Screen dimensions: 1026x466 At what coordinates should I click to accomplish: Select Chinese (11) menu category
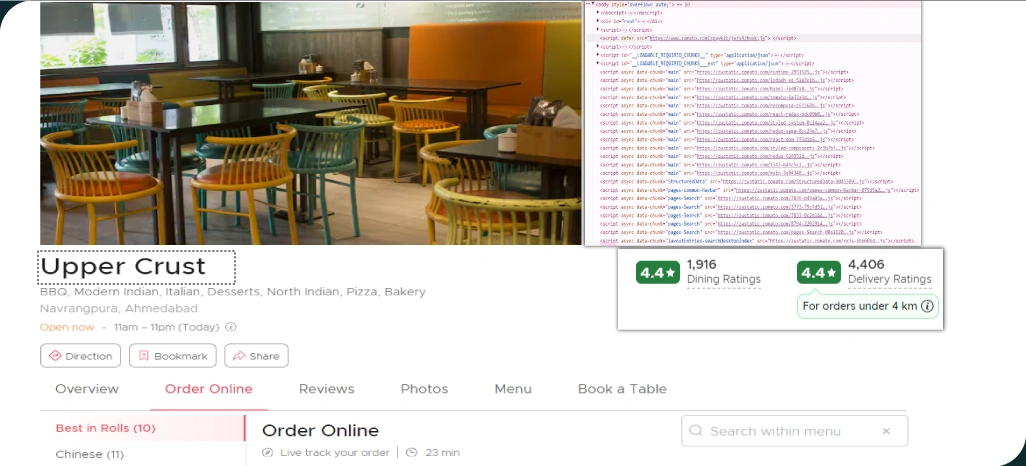tap(90, 454)
